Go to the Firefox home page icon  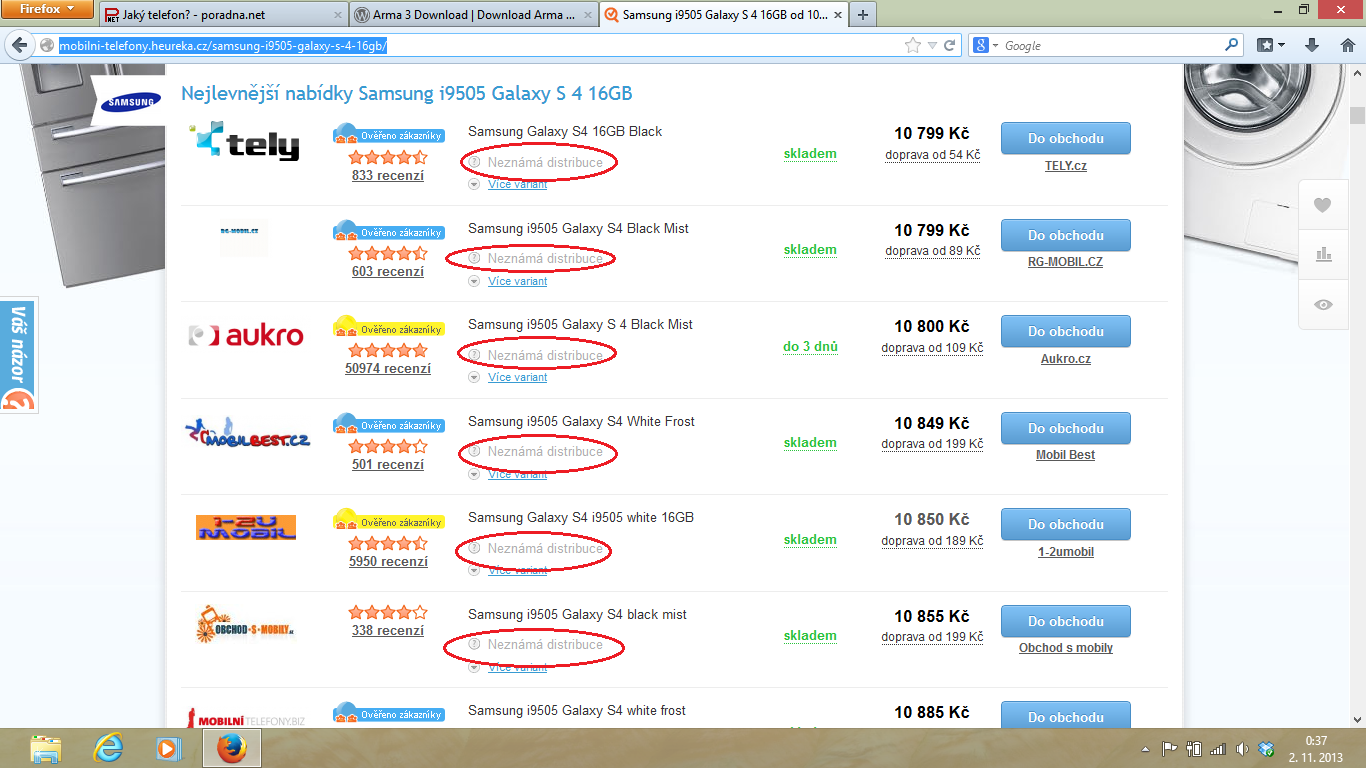tap(1347, 45)
